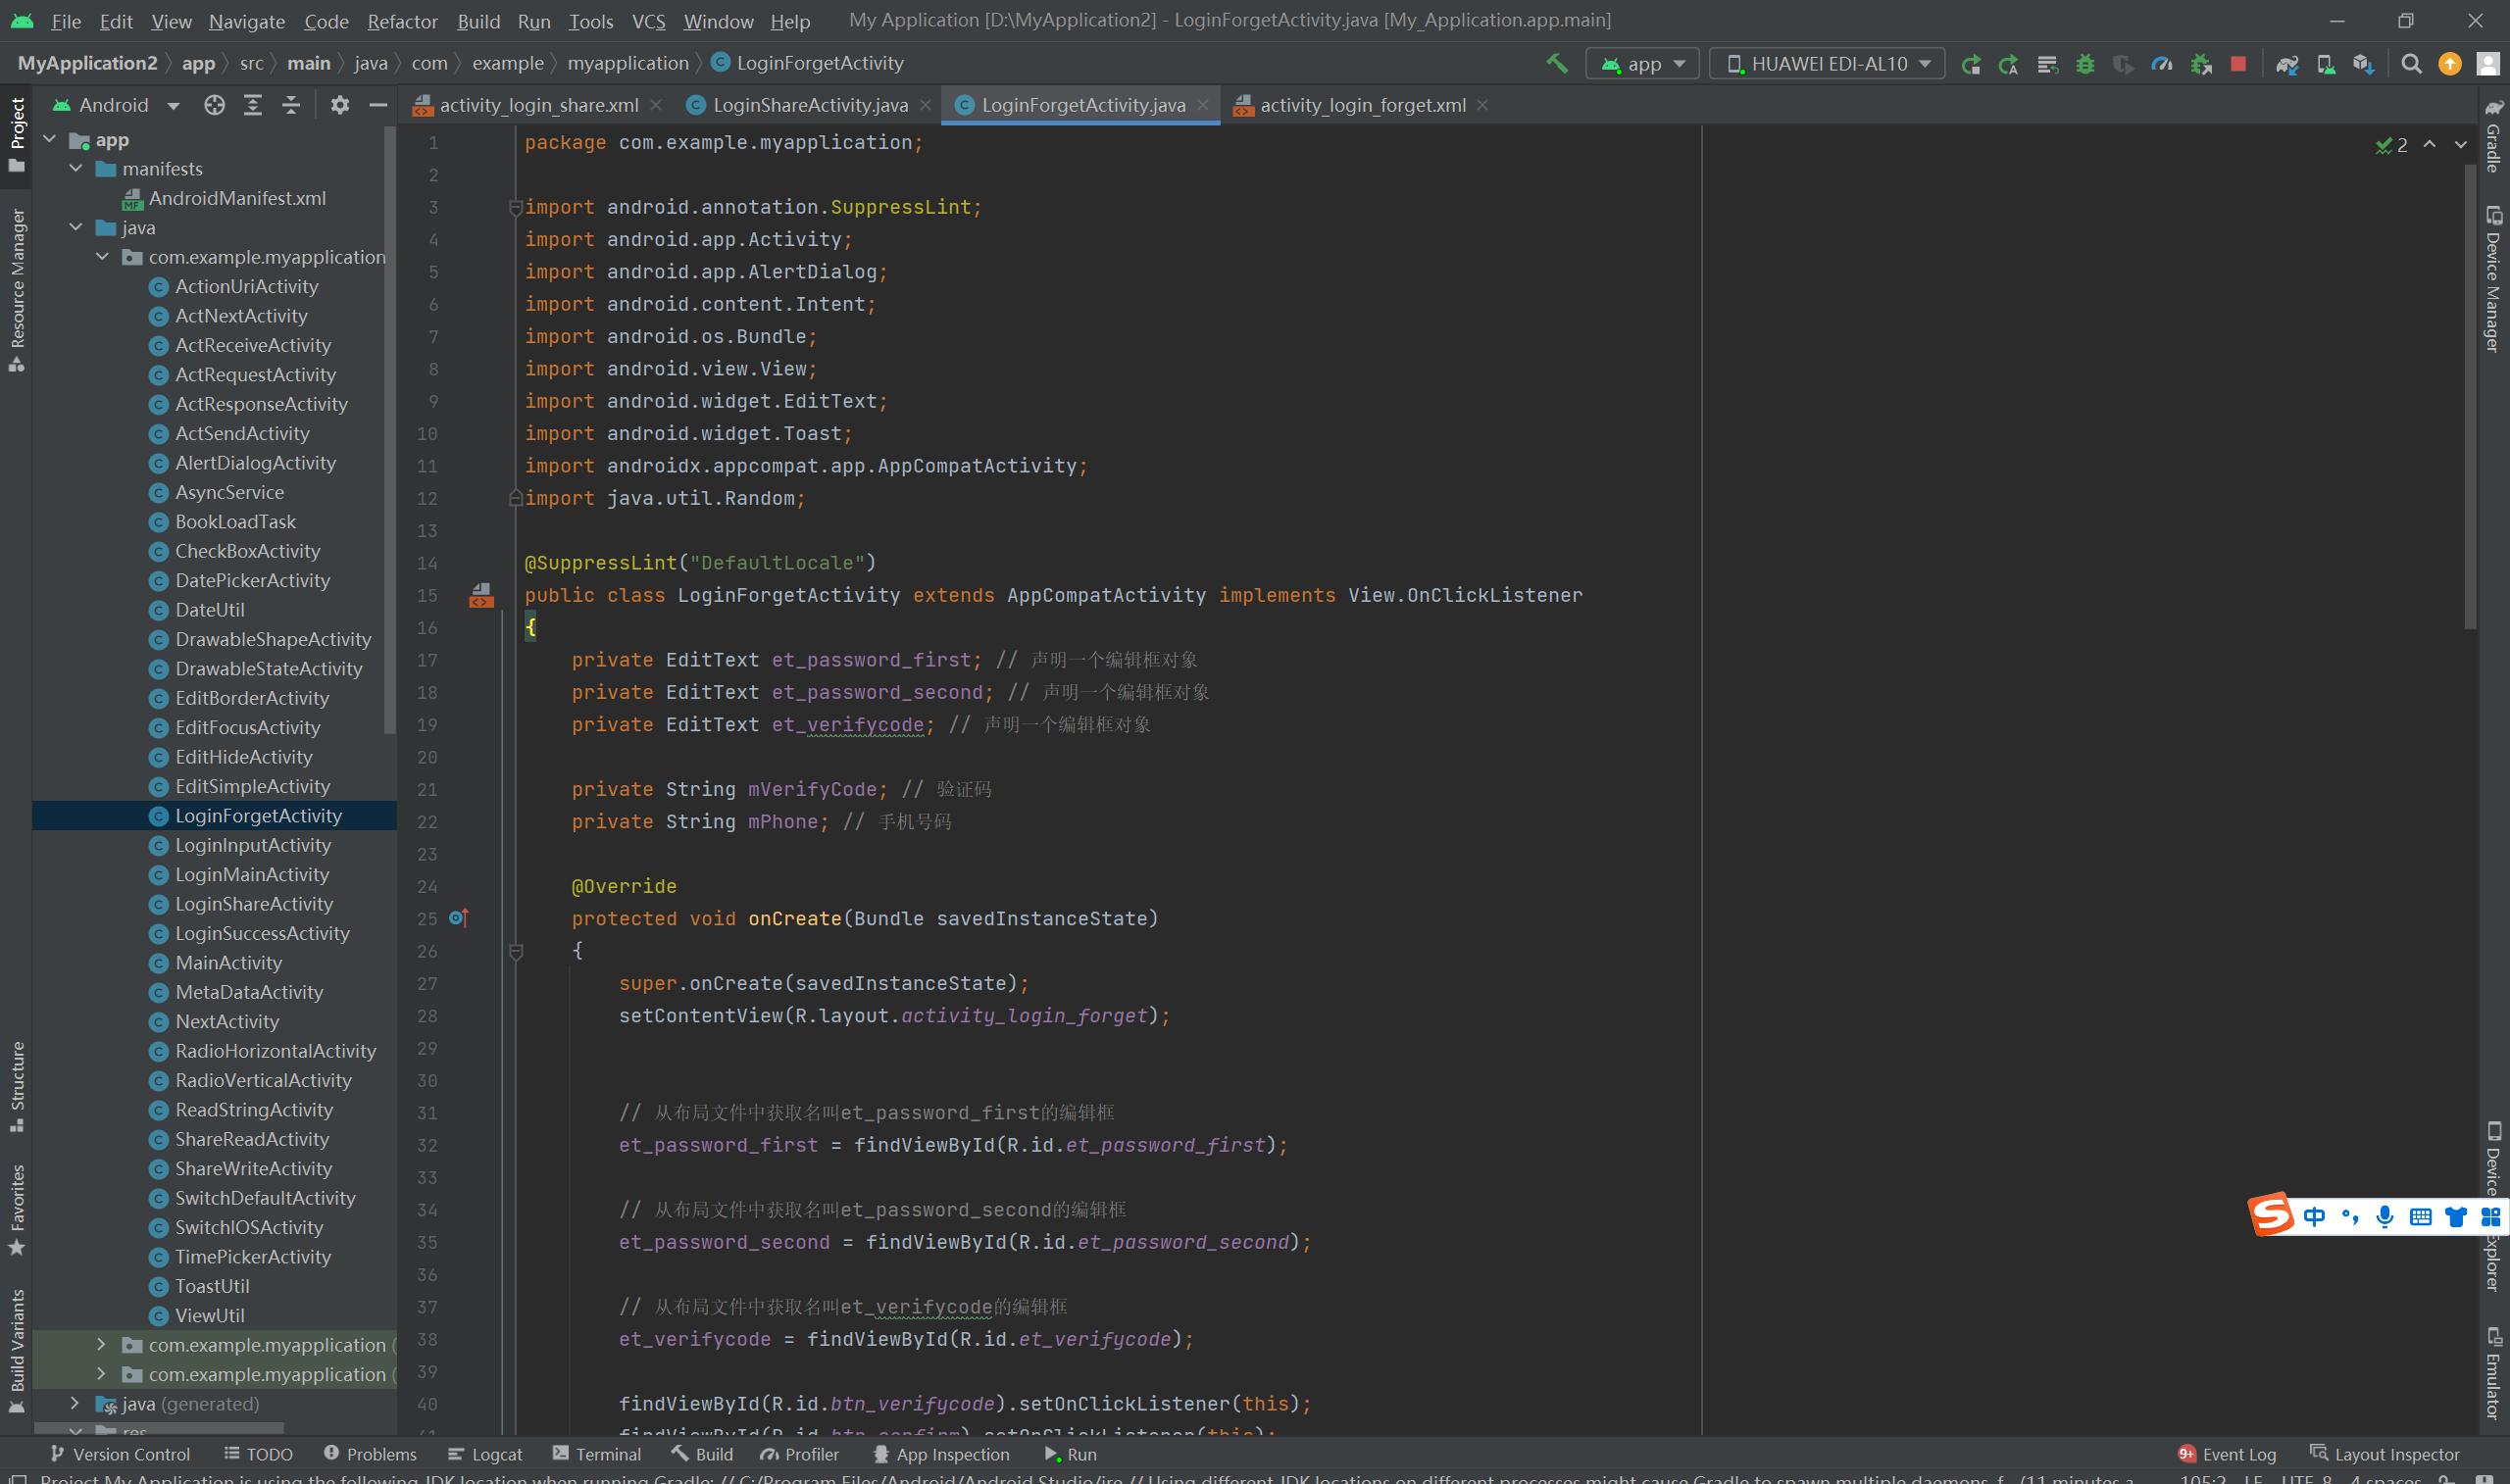
Task: Toggle the Project tool window tab
Action: (17, 132)
